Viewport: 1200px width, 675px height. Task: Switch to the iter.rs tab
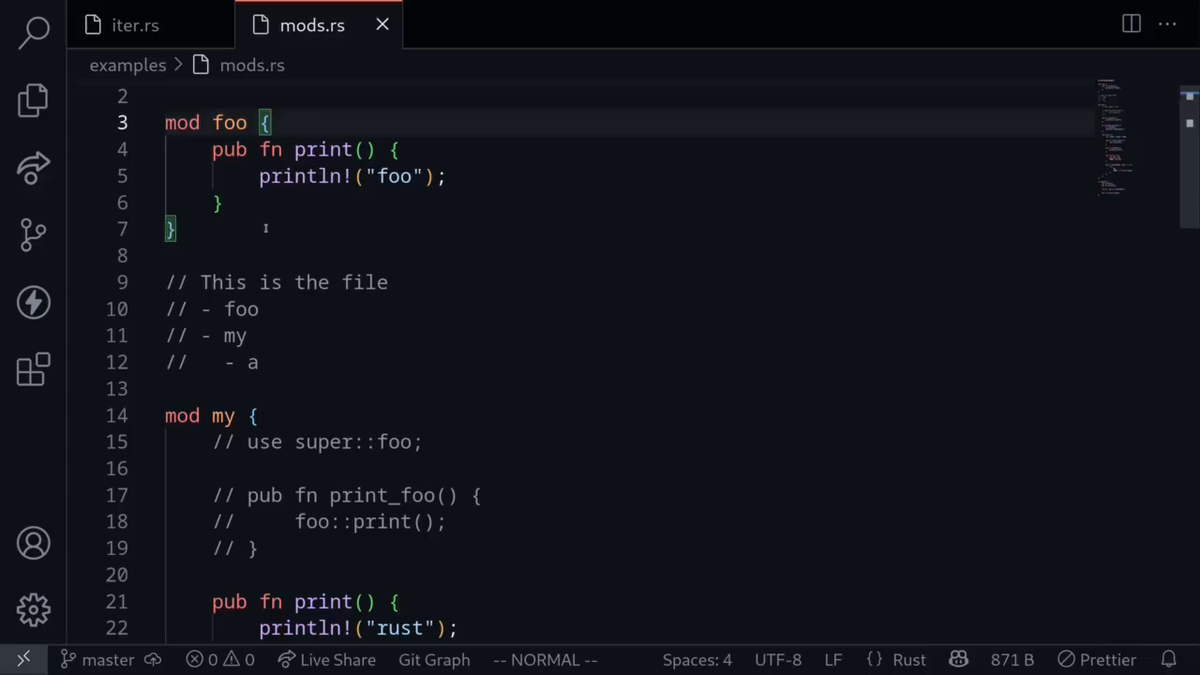coord(135,25)
